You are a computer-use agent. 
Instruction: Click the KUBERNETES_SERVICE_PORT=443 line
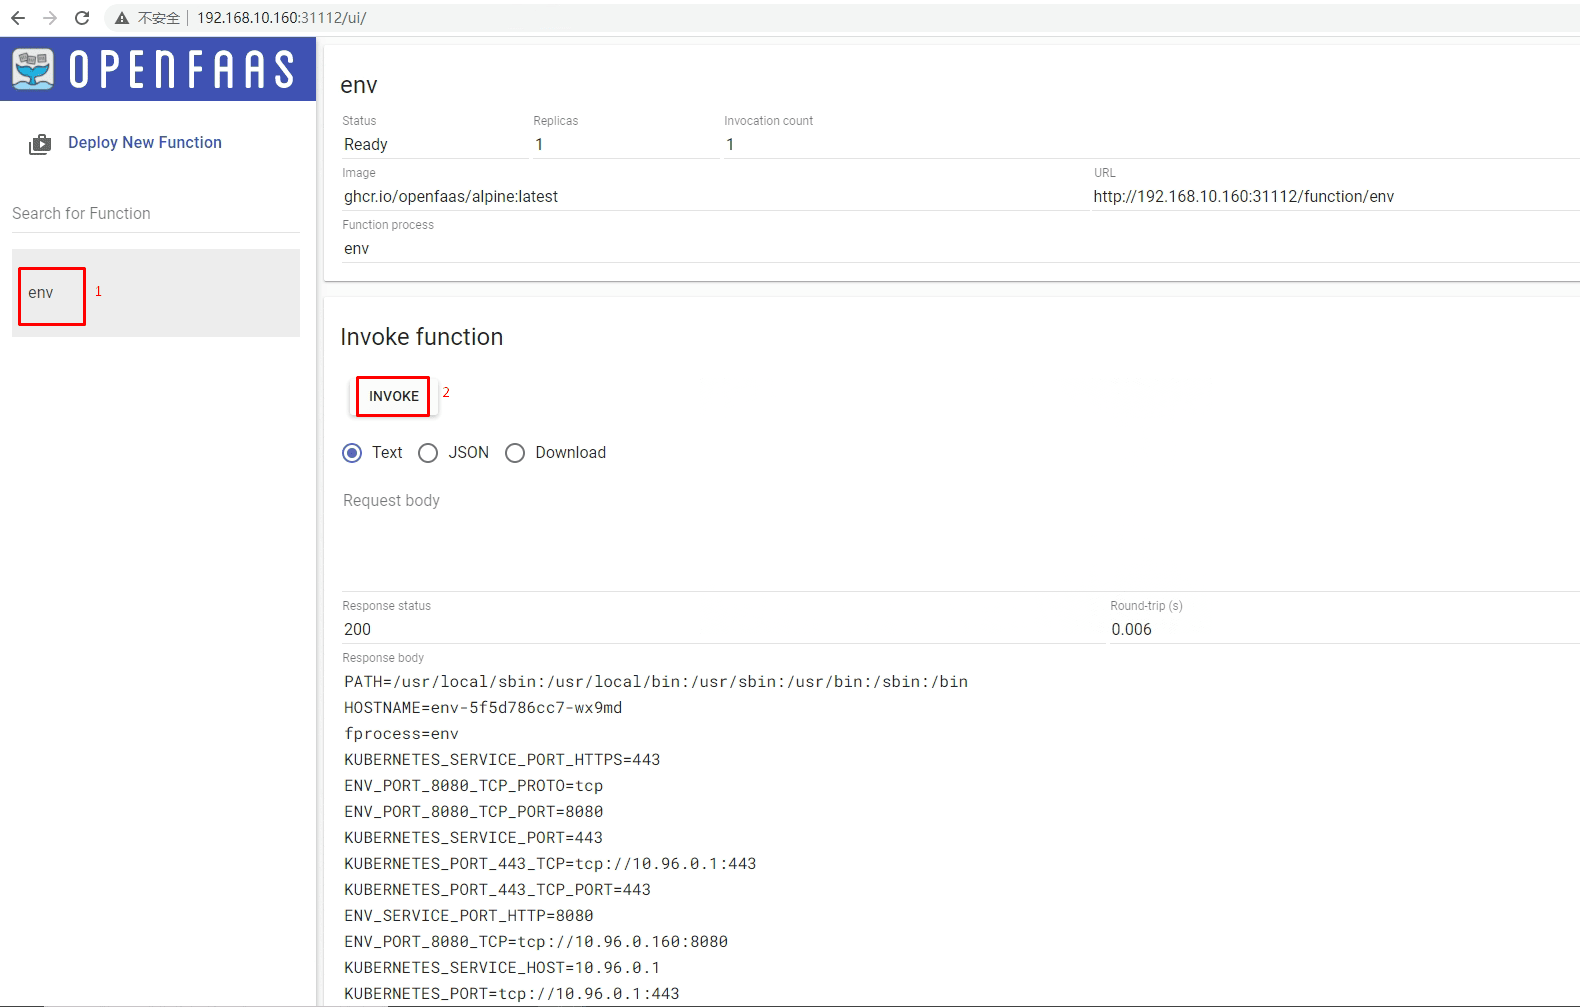click(474, 838)
